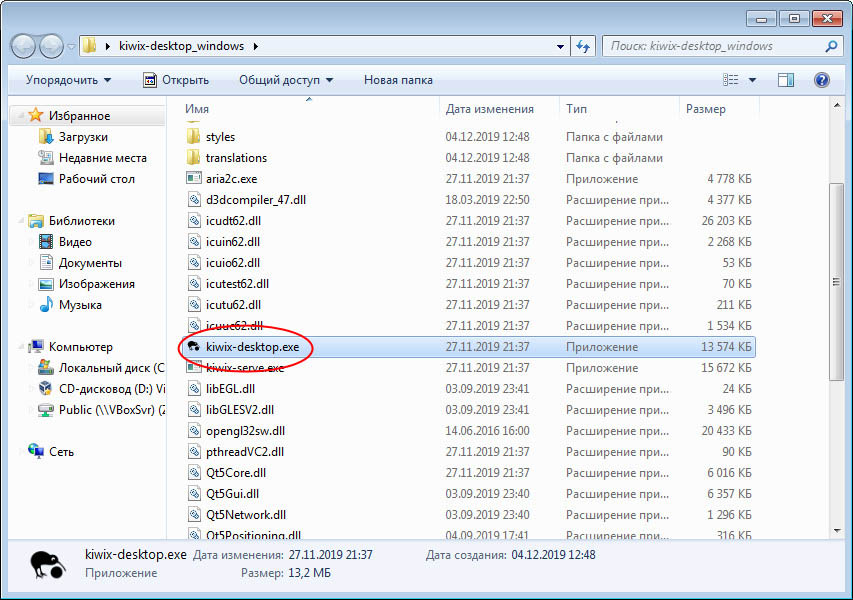Click the Открыть toolbar button
Viewport: 853px width, 600px height.
(x=176, y=80)
